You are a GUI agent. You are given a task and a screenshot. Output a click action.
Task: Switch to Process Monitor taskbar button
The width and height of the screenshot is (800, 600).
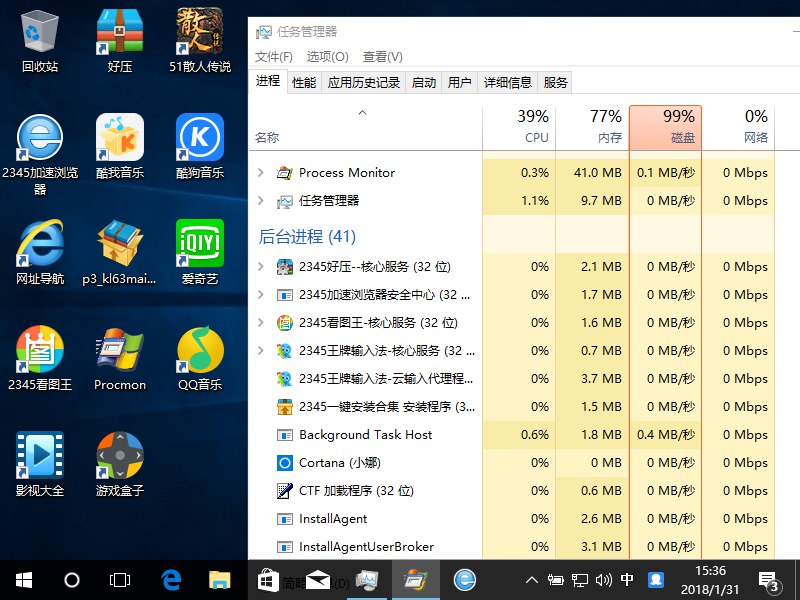[x=416, y=580]
